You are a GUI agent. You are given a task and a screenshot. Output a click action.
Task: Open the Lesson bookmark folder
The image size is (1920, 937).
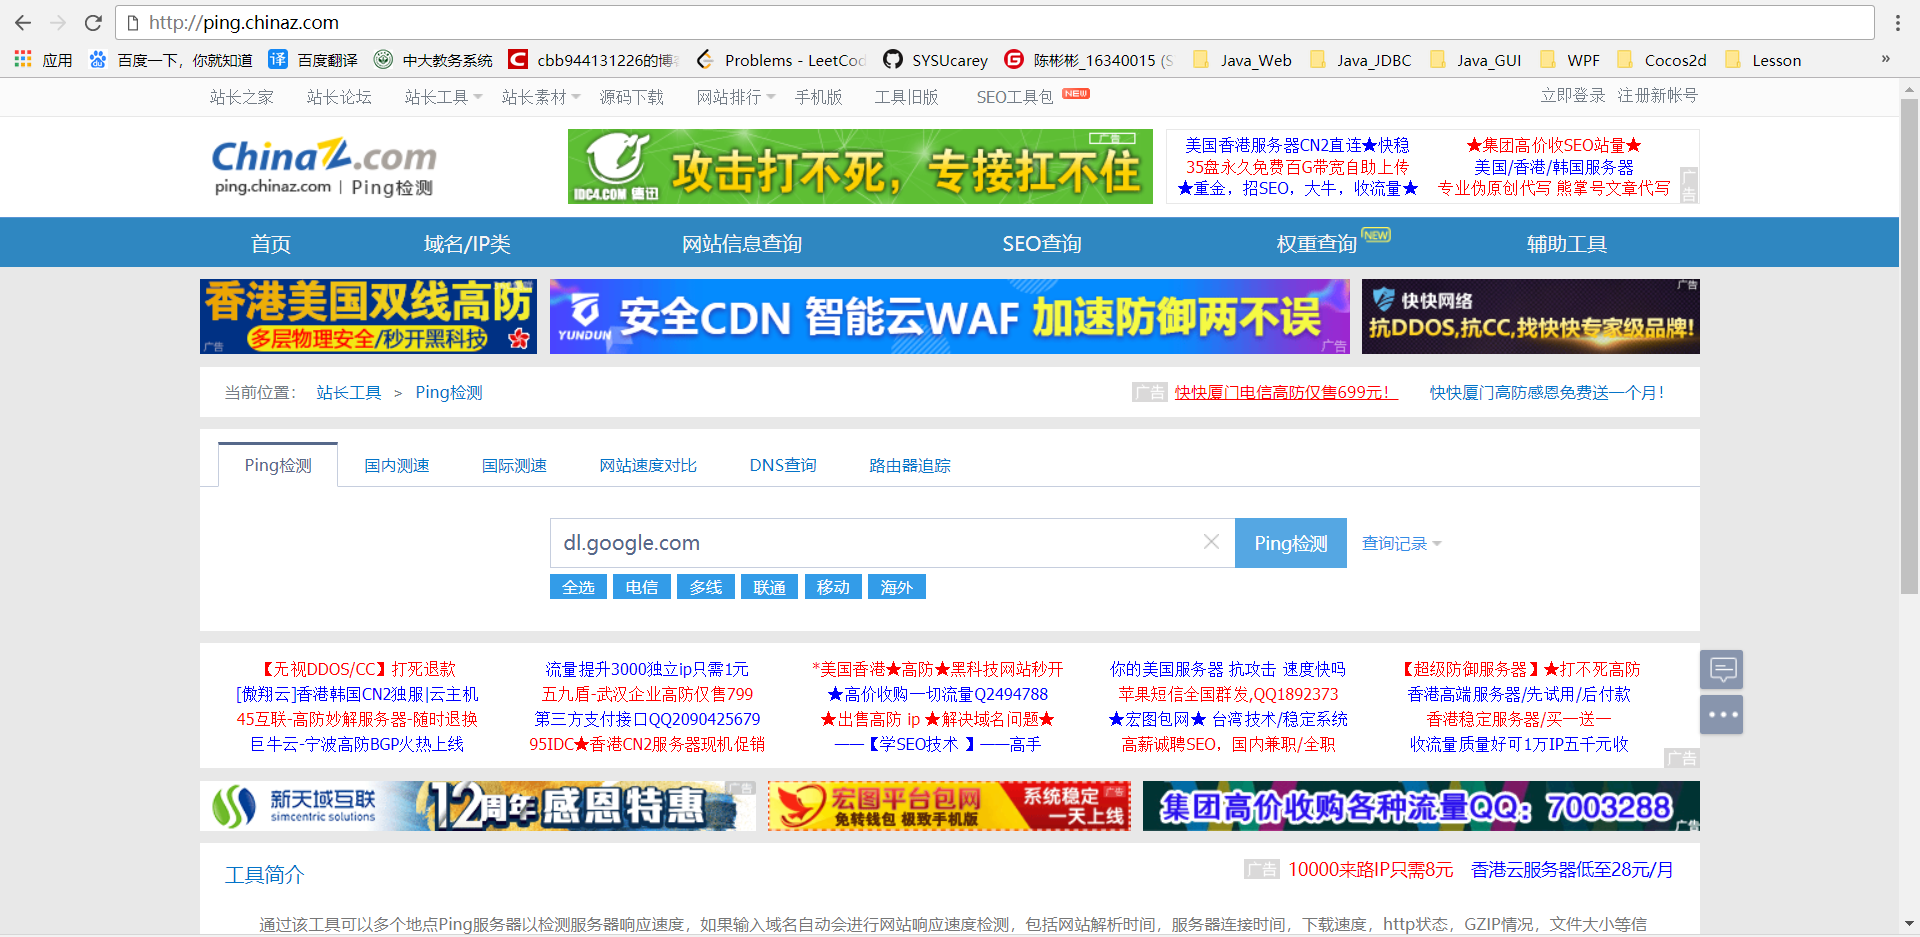pyautogui.click(x=1763, y=60)
